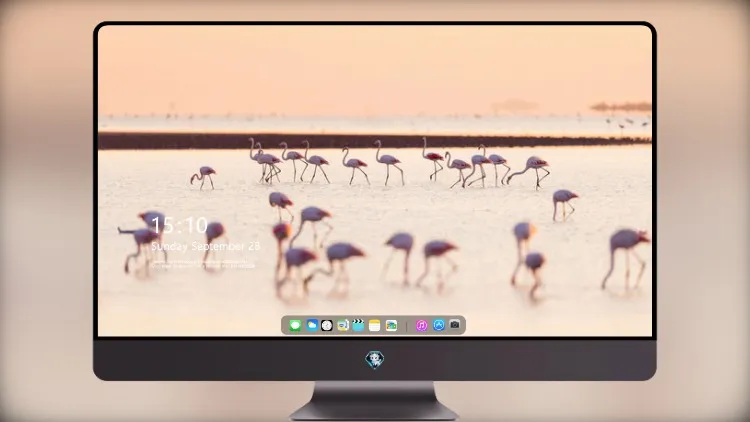Click the monitor stand below the screen
The image size is (750, 422).
(x=374, y=401)
